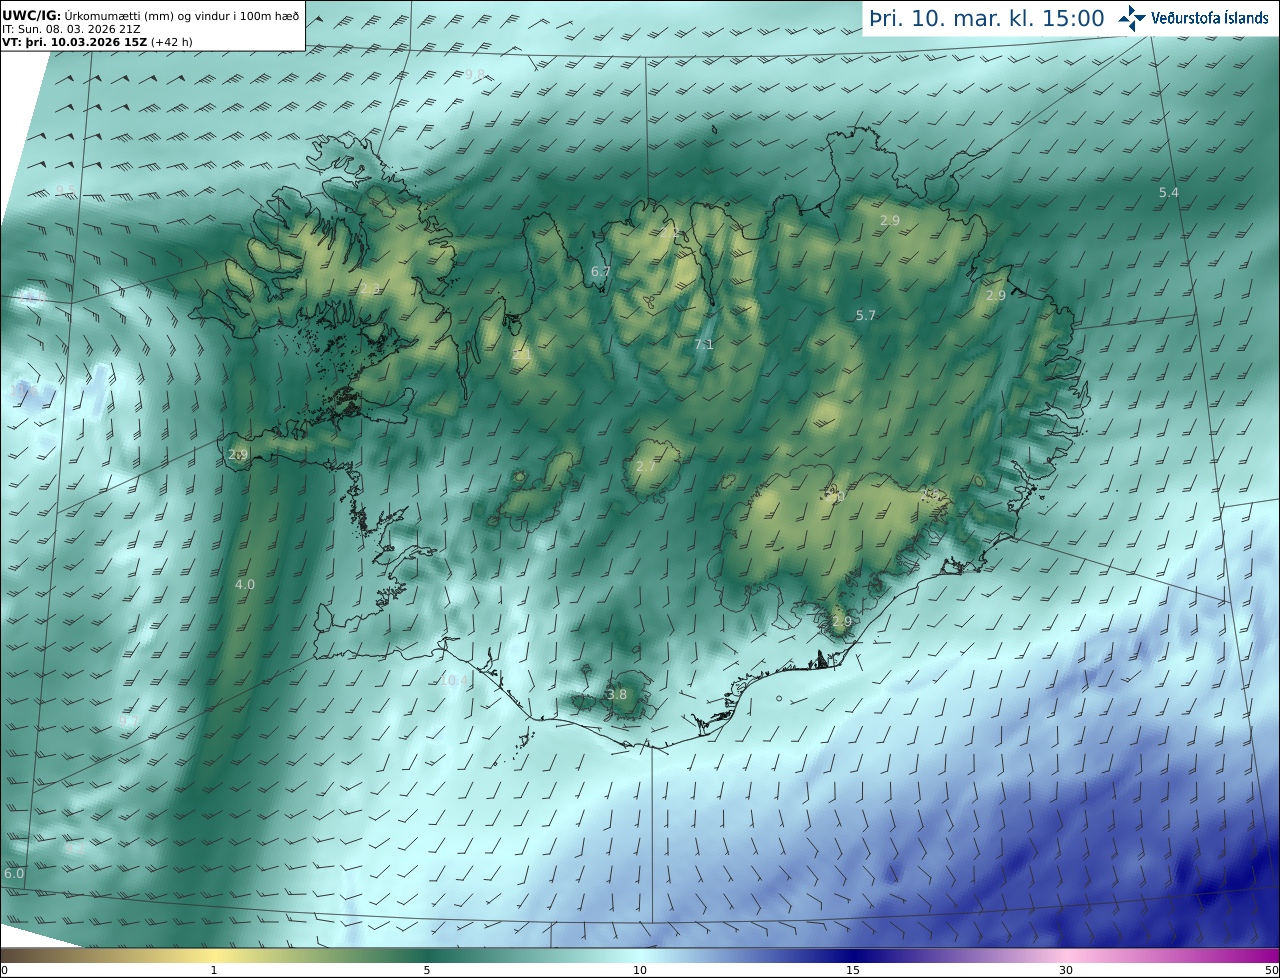Click the 6.7 value label on the map
Viewport: 1280px width, 978px height.
point(600,272)
